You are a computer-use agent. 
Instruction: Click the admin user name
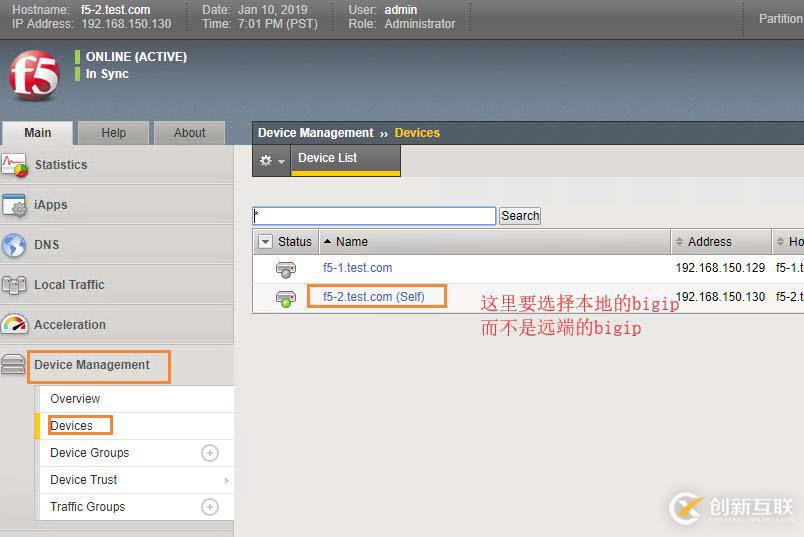click(401, 10)
